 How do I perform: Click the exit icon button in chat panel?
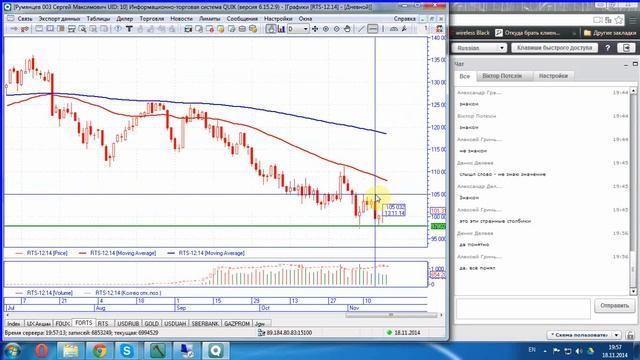tap(627, 48)
